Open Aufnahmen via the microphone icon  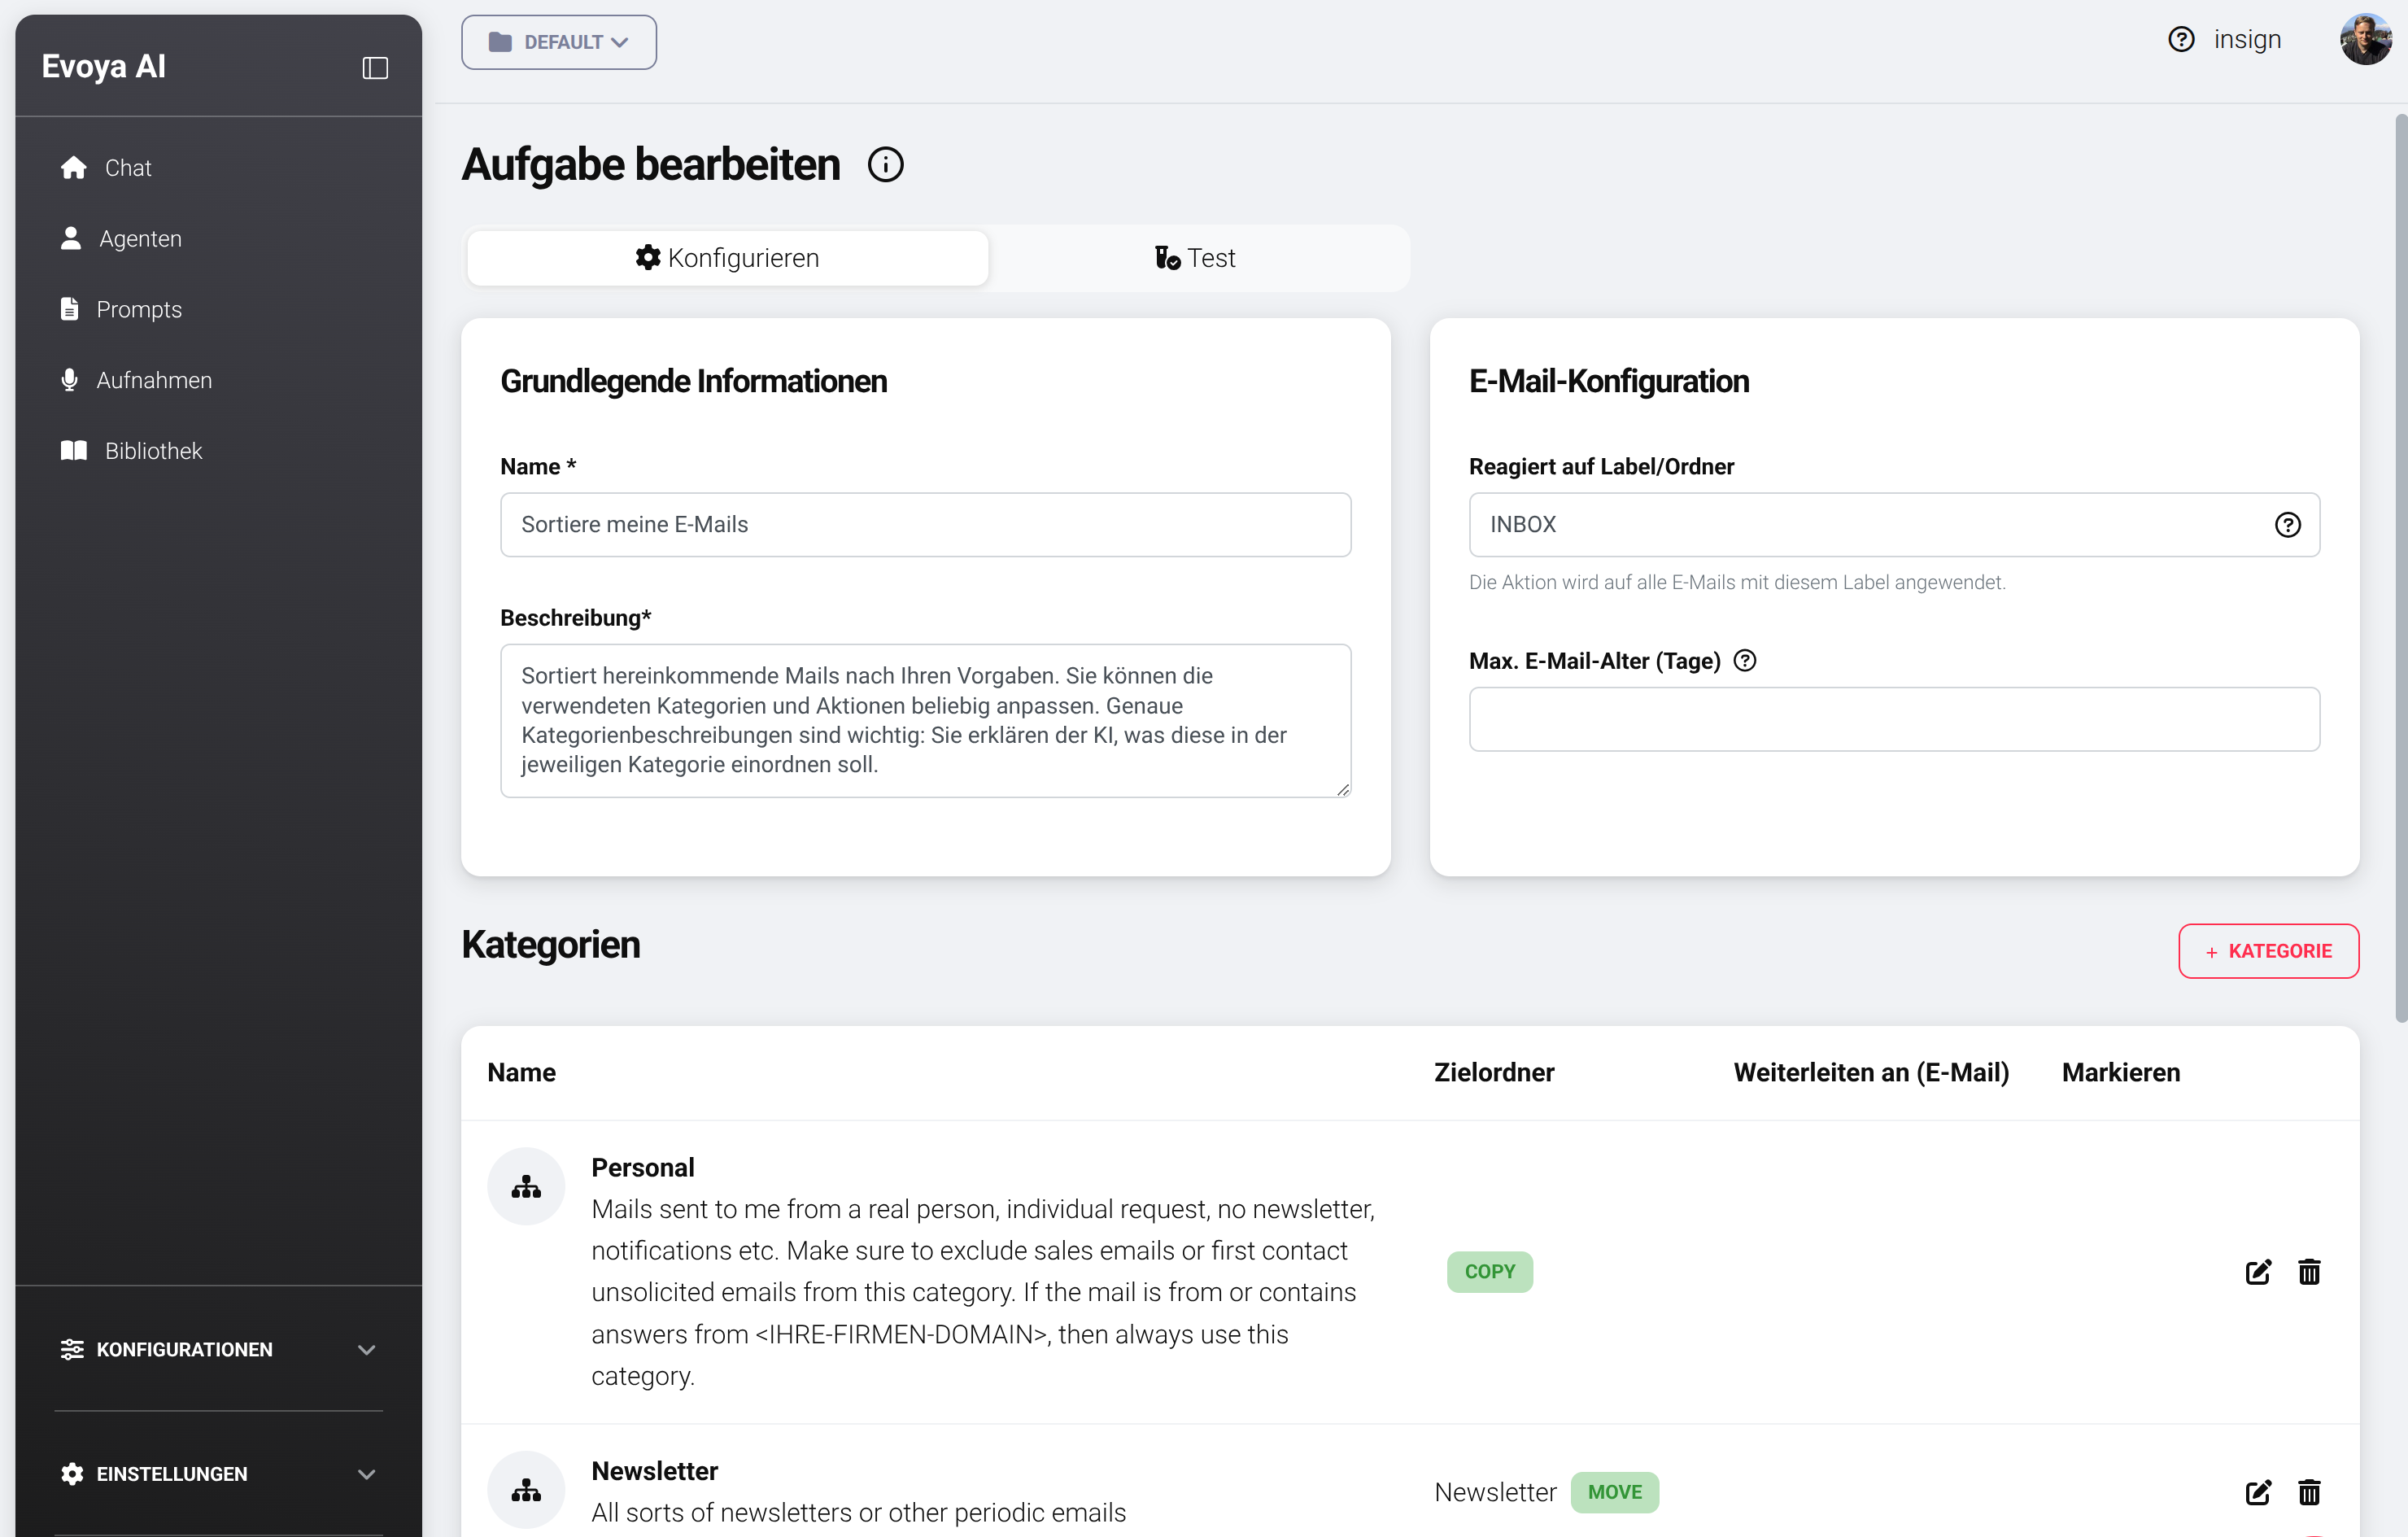[x=69, y=380]
